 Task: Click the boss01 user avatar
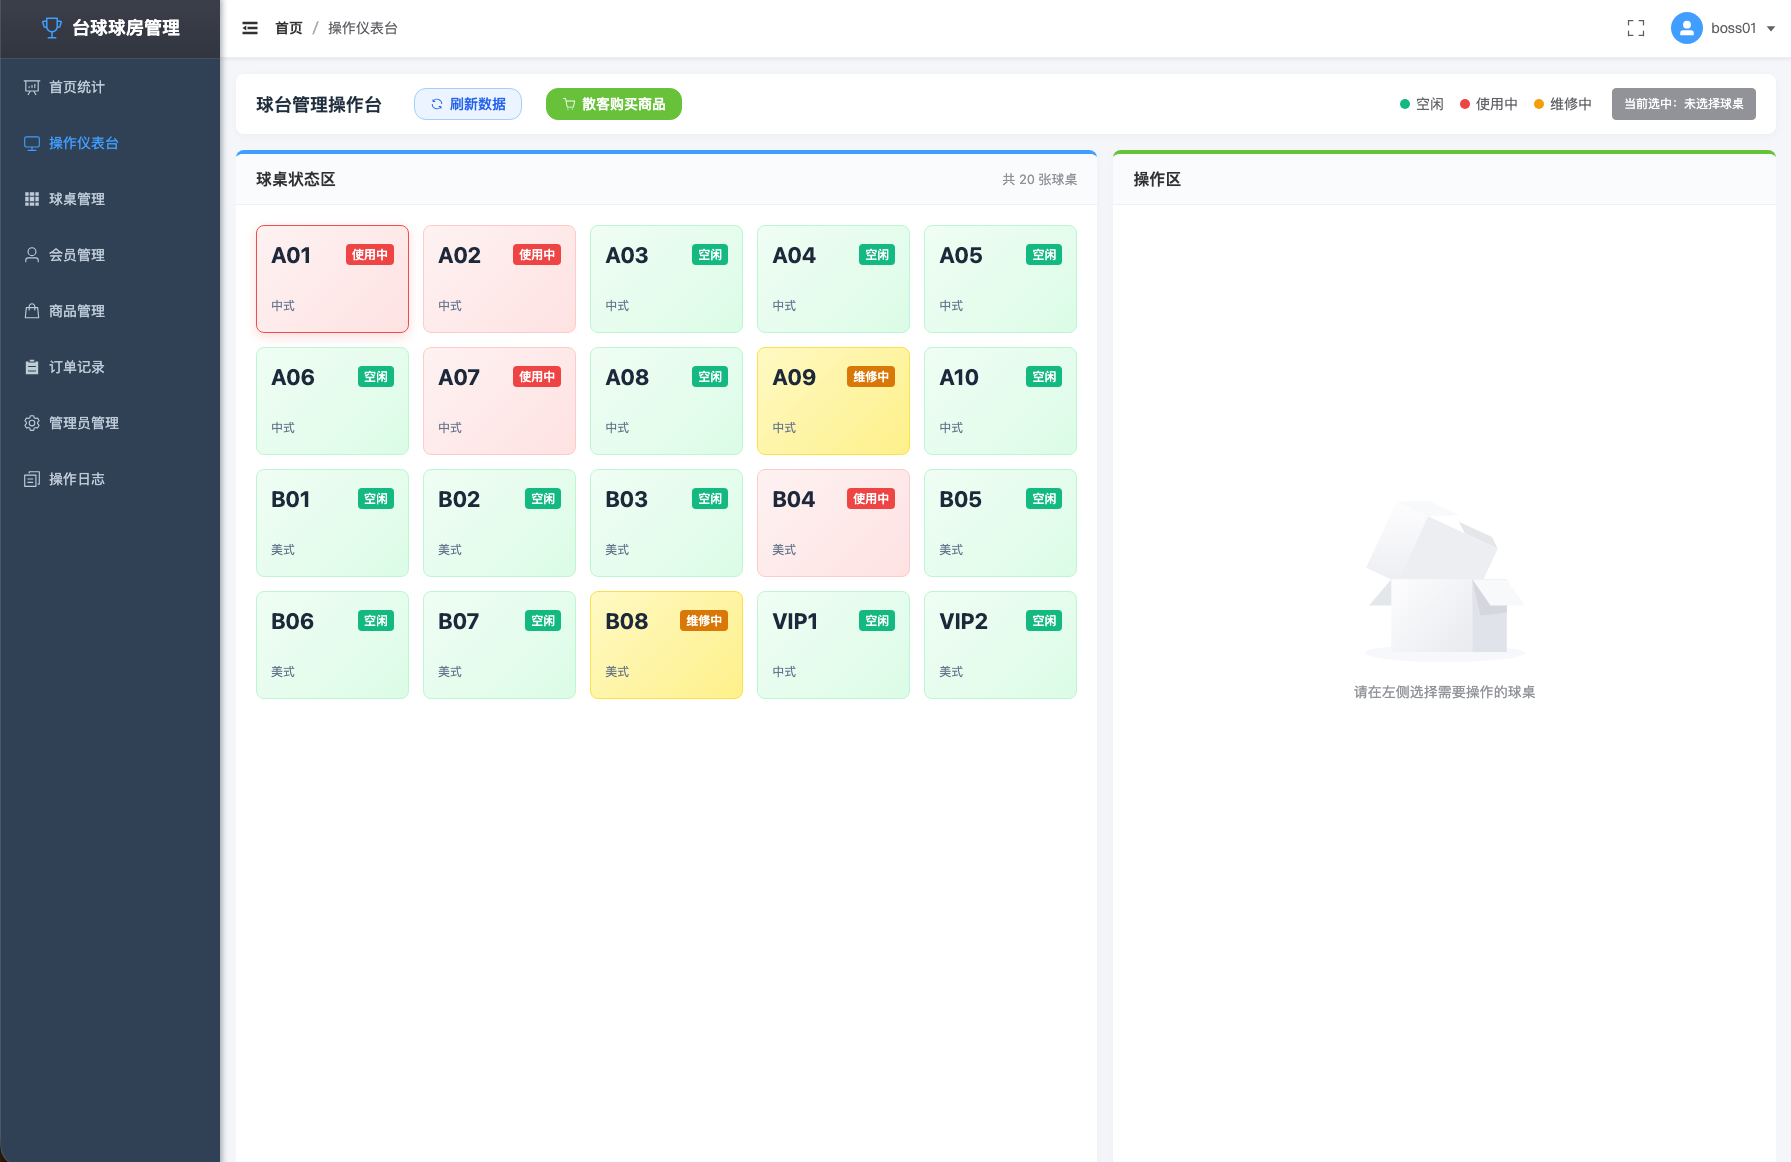(1686, 28)
